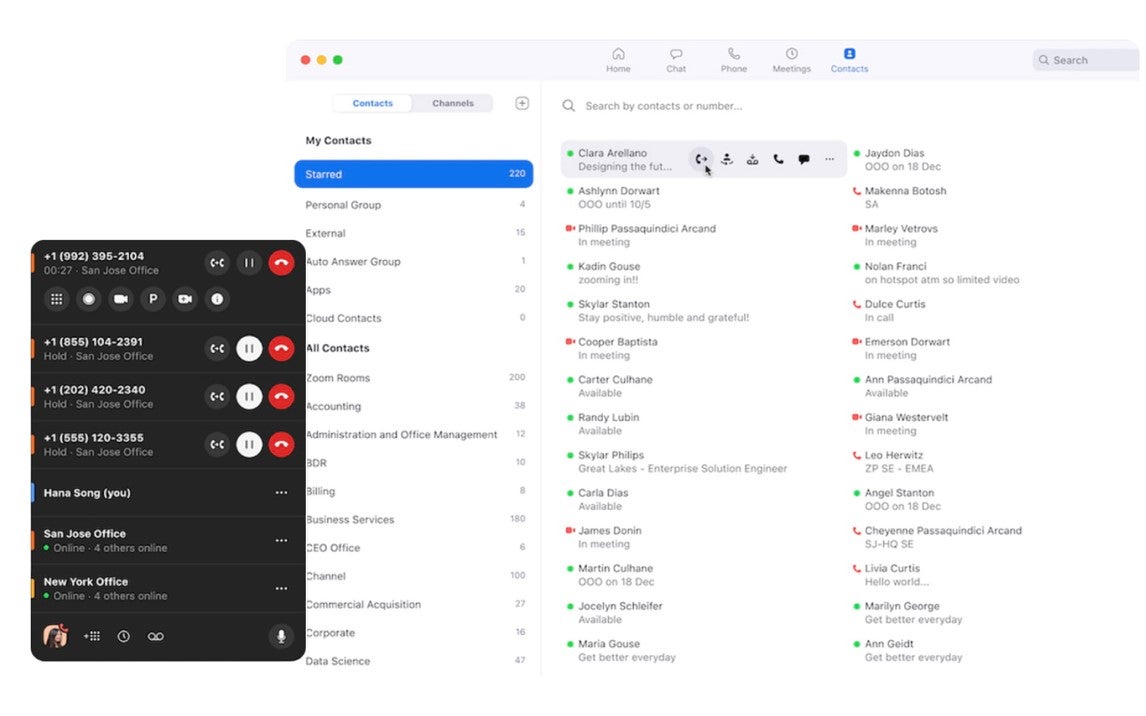Unhold the +1 (555) 120-3355 call

[x=249, y=444]
